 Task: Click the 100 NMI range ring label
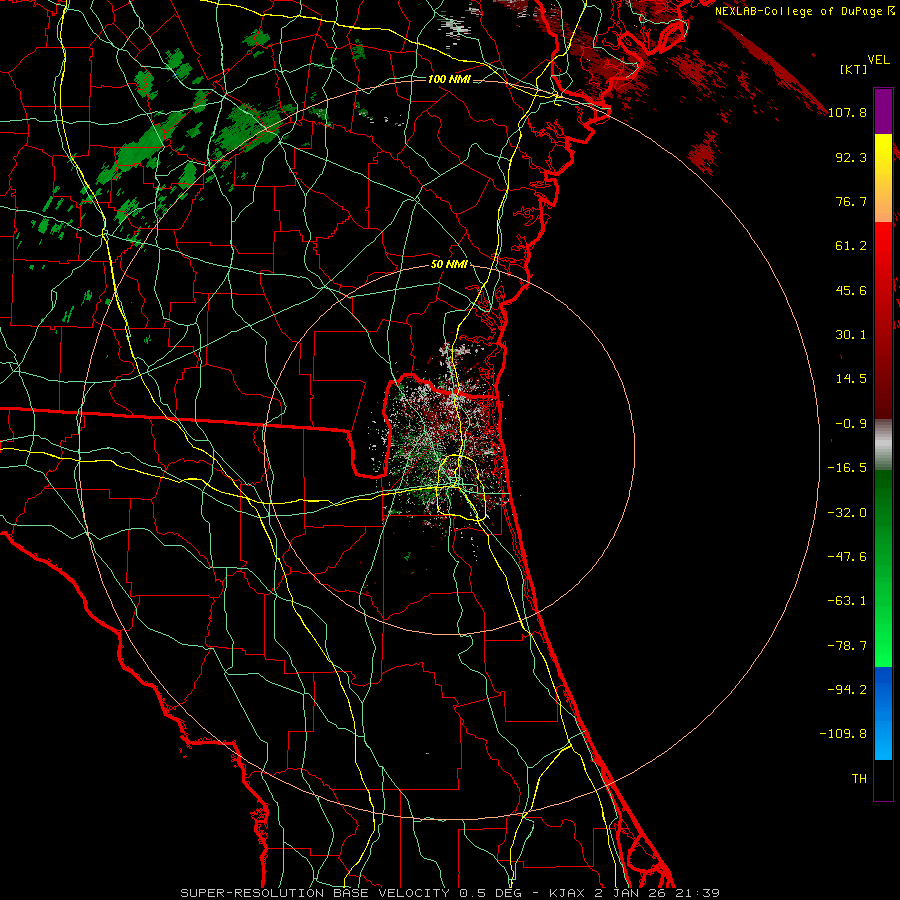pos(449,79)
